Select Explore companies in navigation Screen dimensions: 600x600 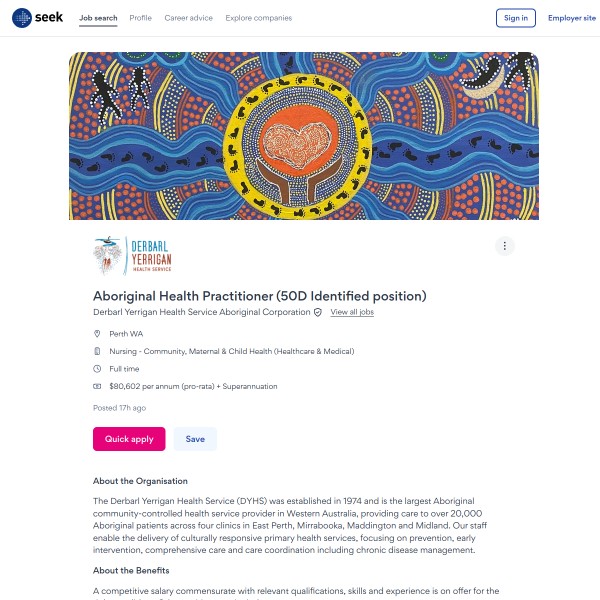coord(259,18)
